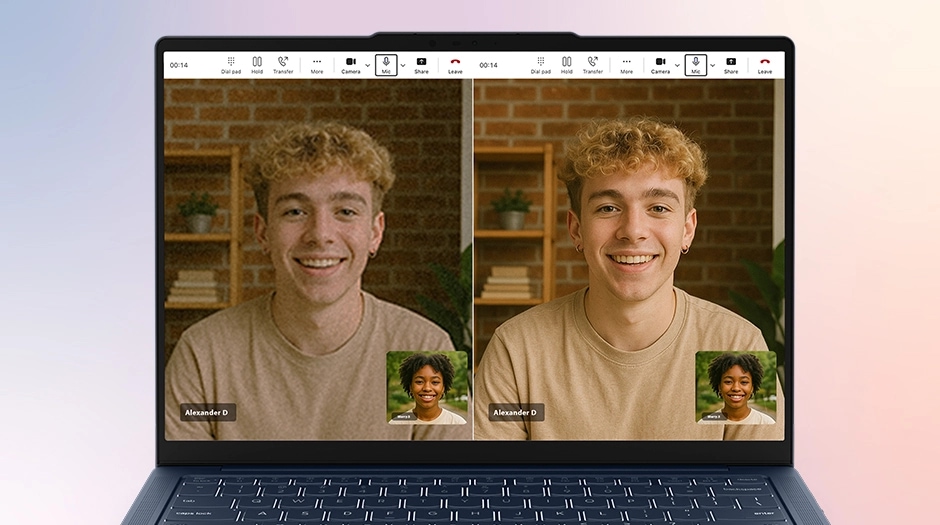
Task: Click Transfer icon in the left call toolbar
Action: click(x=283, y=65)
